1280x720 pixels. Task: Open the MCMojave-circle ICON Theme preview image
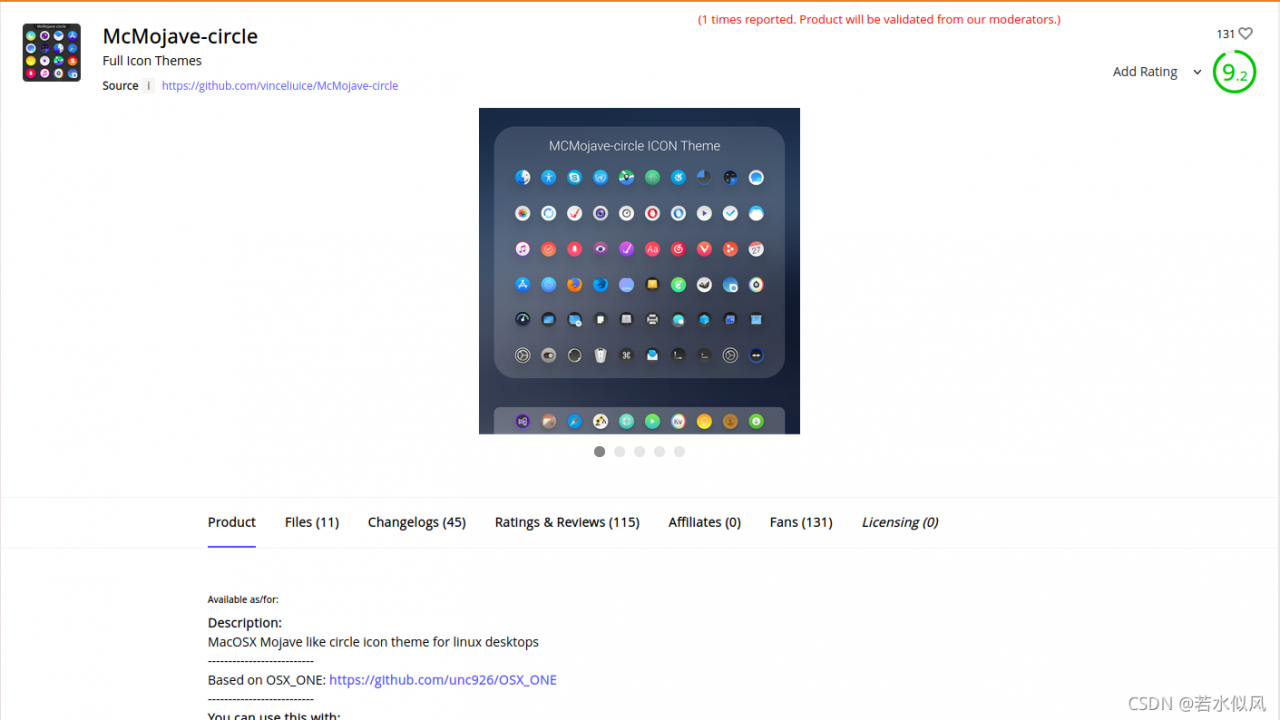pyautogui.click(x=639, y=271)
